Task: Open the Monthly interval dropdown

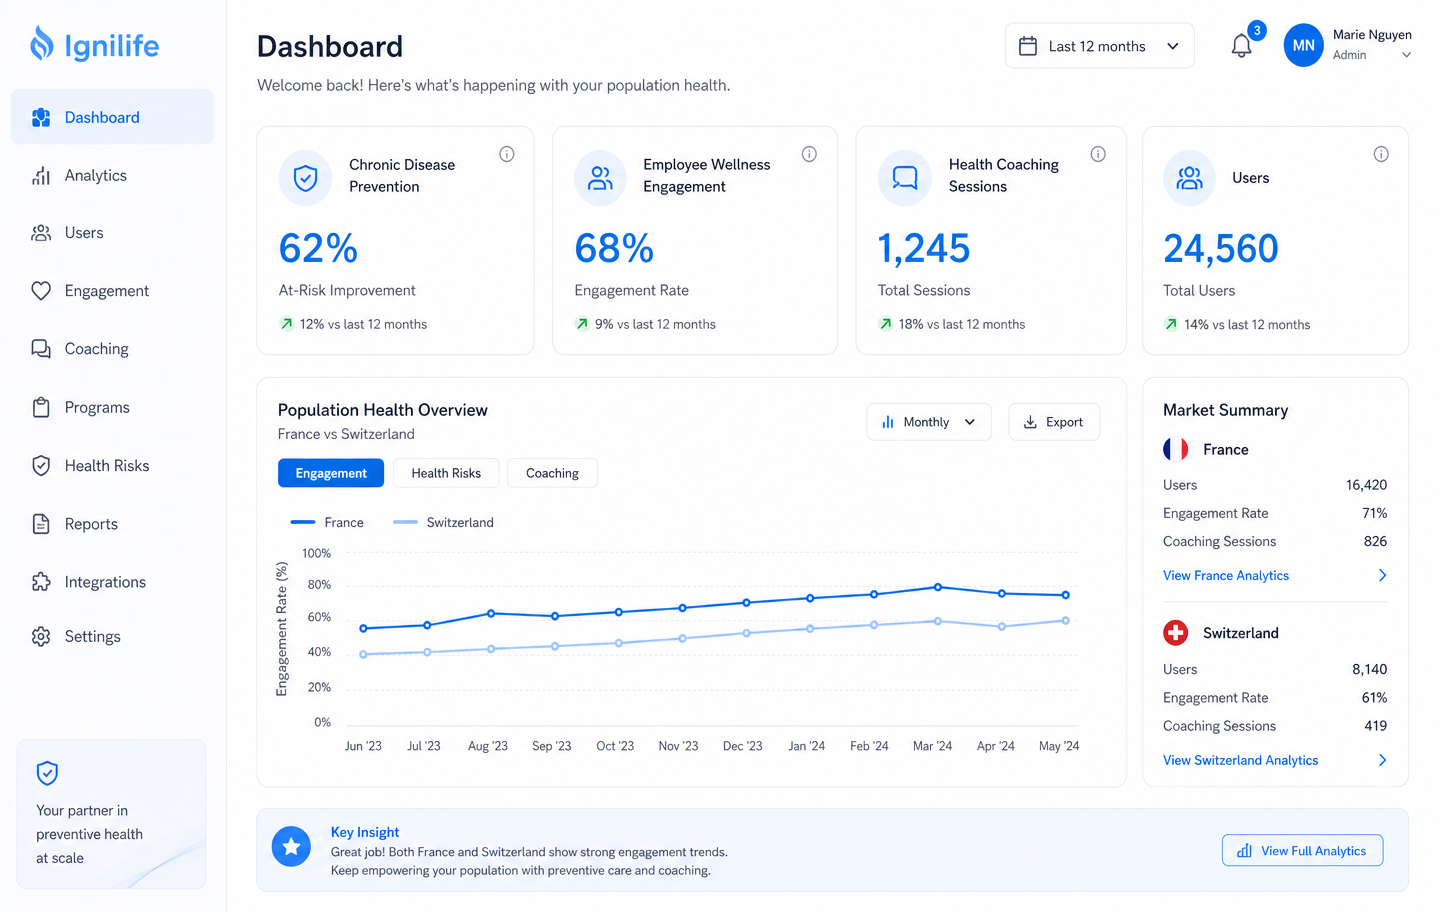Action: tap(929, 422)
